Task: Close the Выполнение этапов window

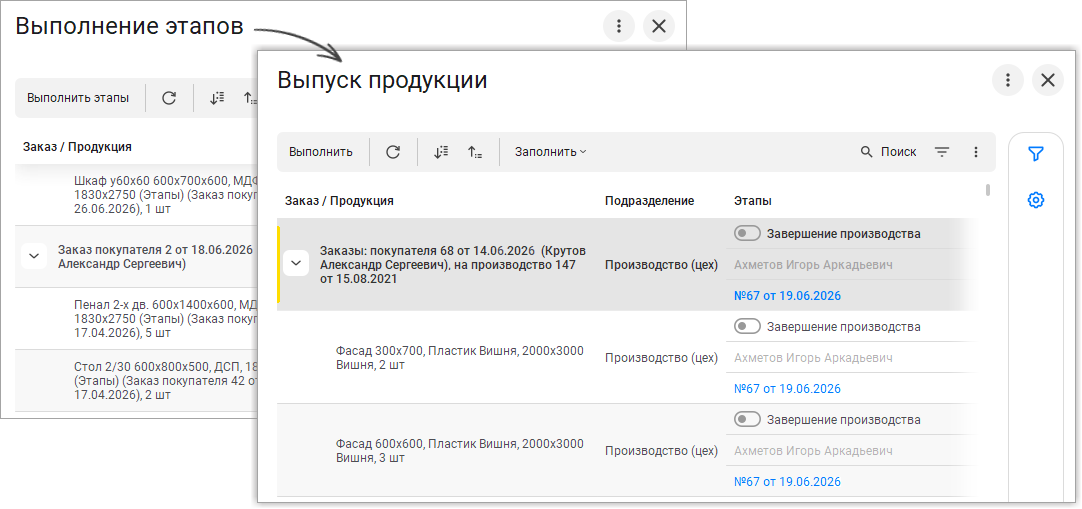Action: (x=659, y=26)
